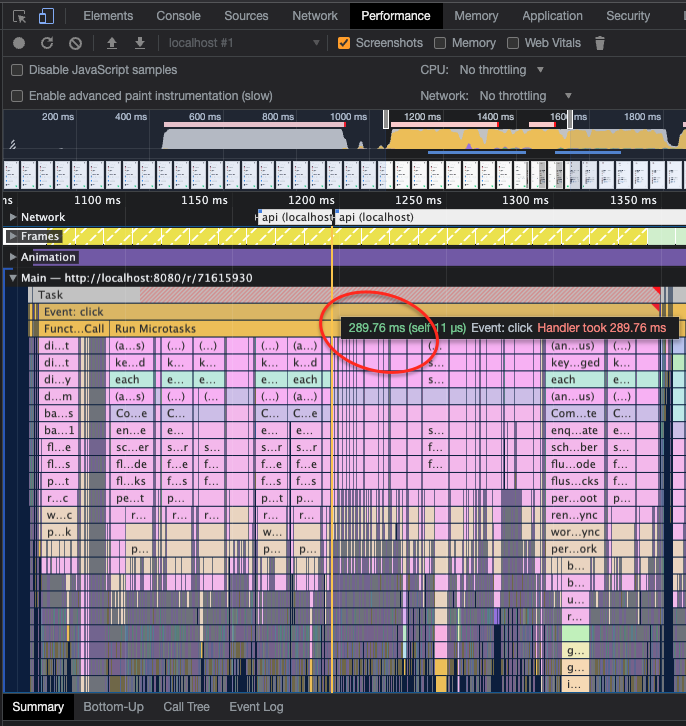Select the per...ork flame block

574,549
